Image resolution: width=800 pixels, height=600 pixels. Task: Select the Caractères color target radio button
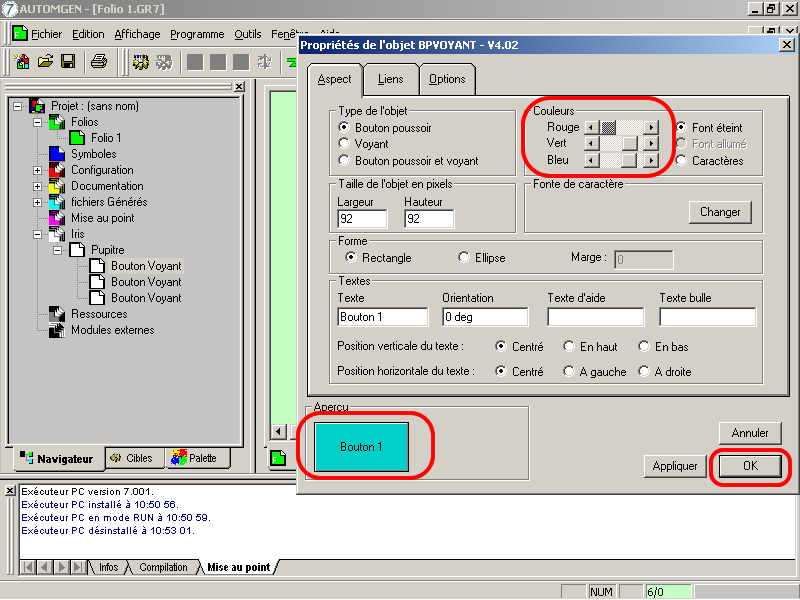[682, 160]
